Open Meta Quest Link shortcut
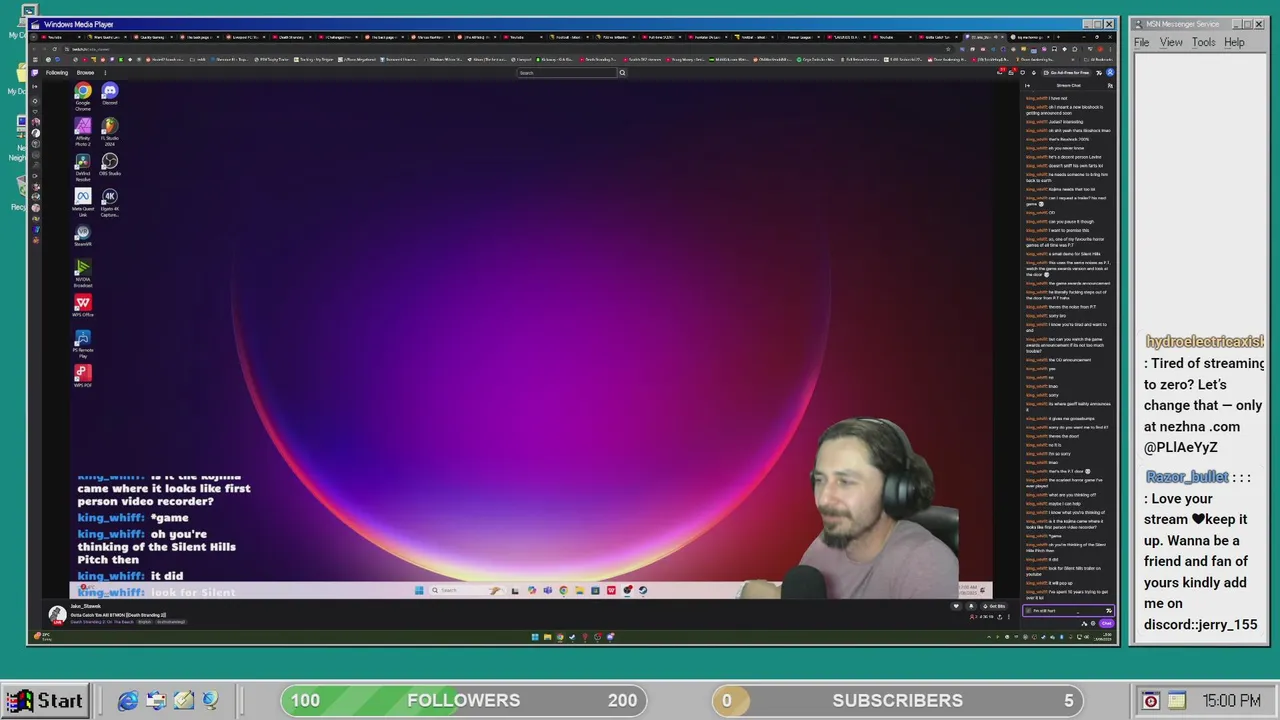Image resolution: width=1280 pixels, height=720 pixels. tap(83, 202)
